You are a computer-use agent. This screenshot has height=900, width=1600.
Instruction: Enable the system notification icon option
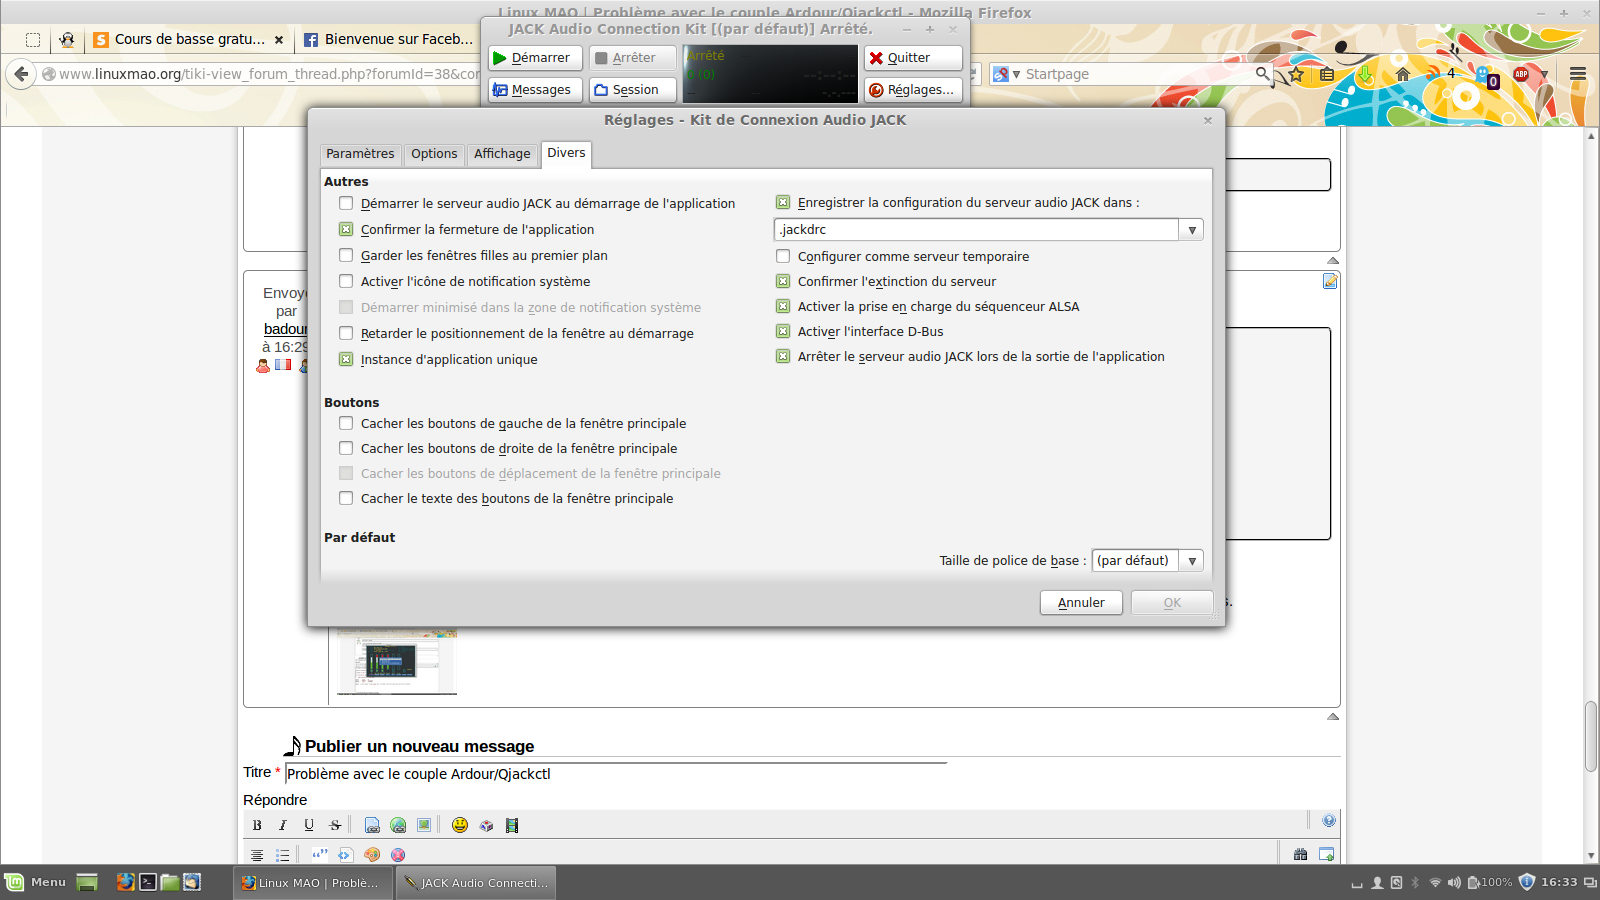[346, 281]
